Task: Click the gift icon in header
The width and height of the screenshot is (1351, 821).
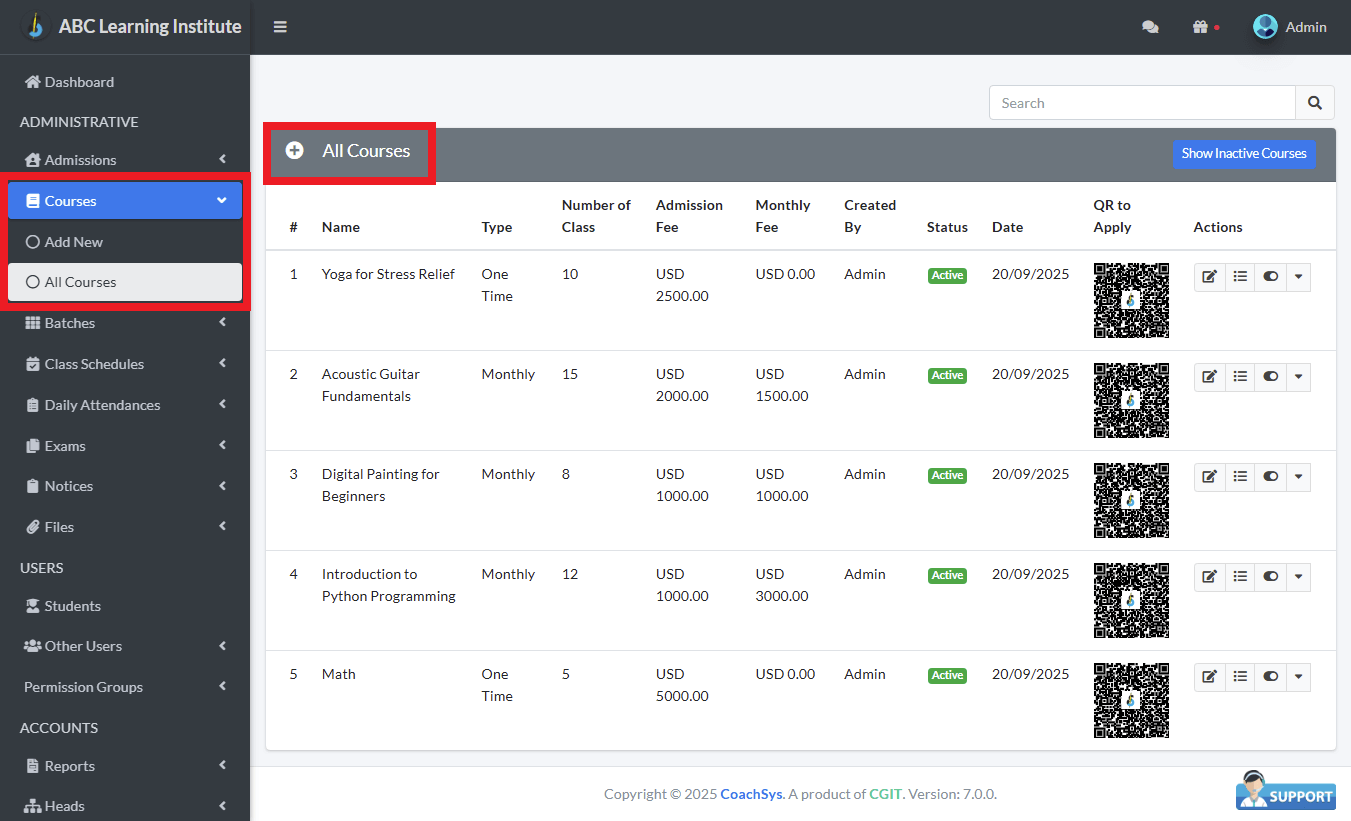Action: [1201, 28]
